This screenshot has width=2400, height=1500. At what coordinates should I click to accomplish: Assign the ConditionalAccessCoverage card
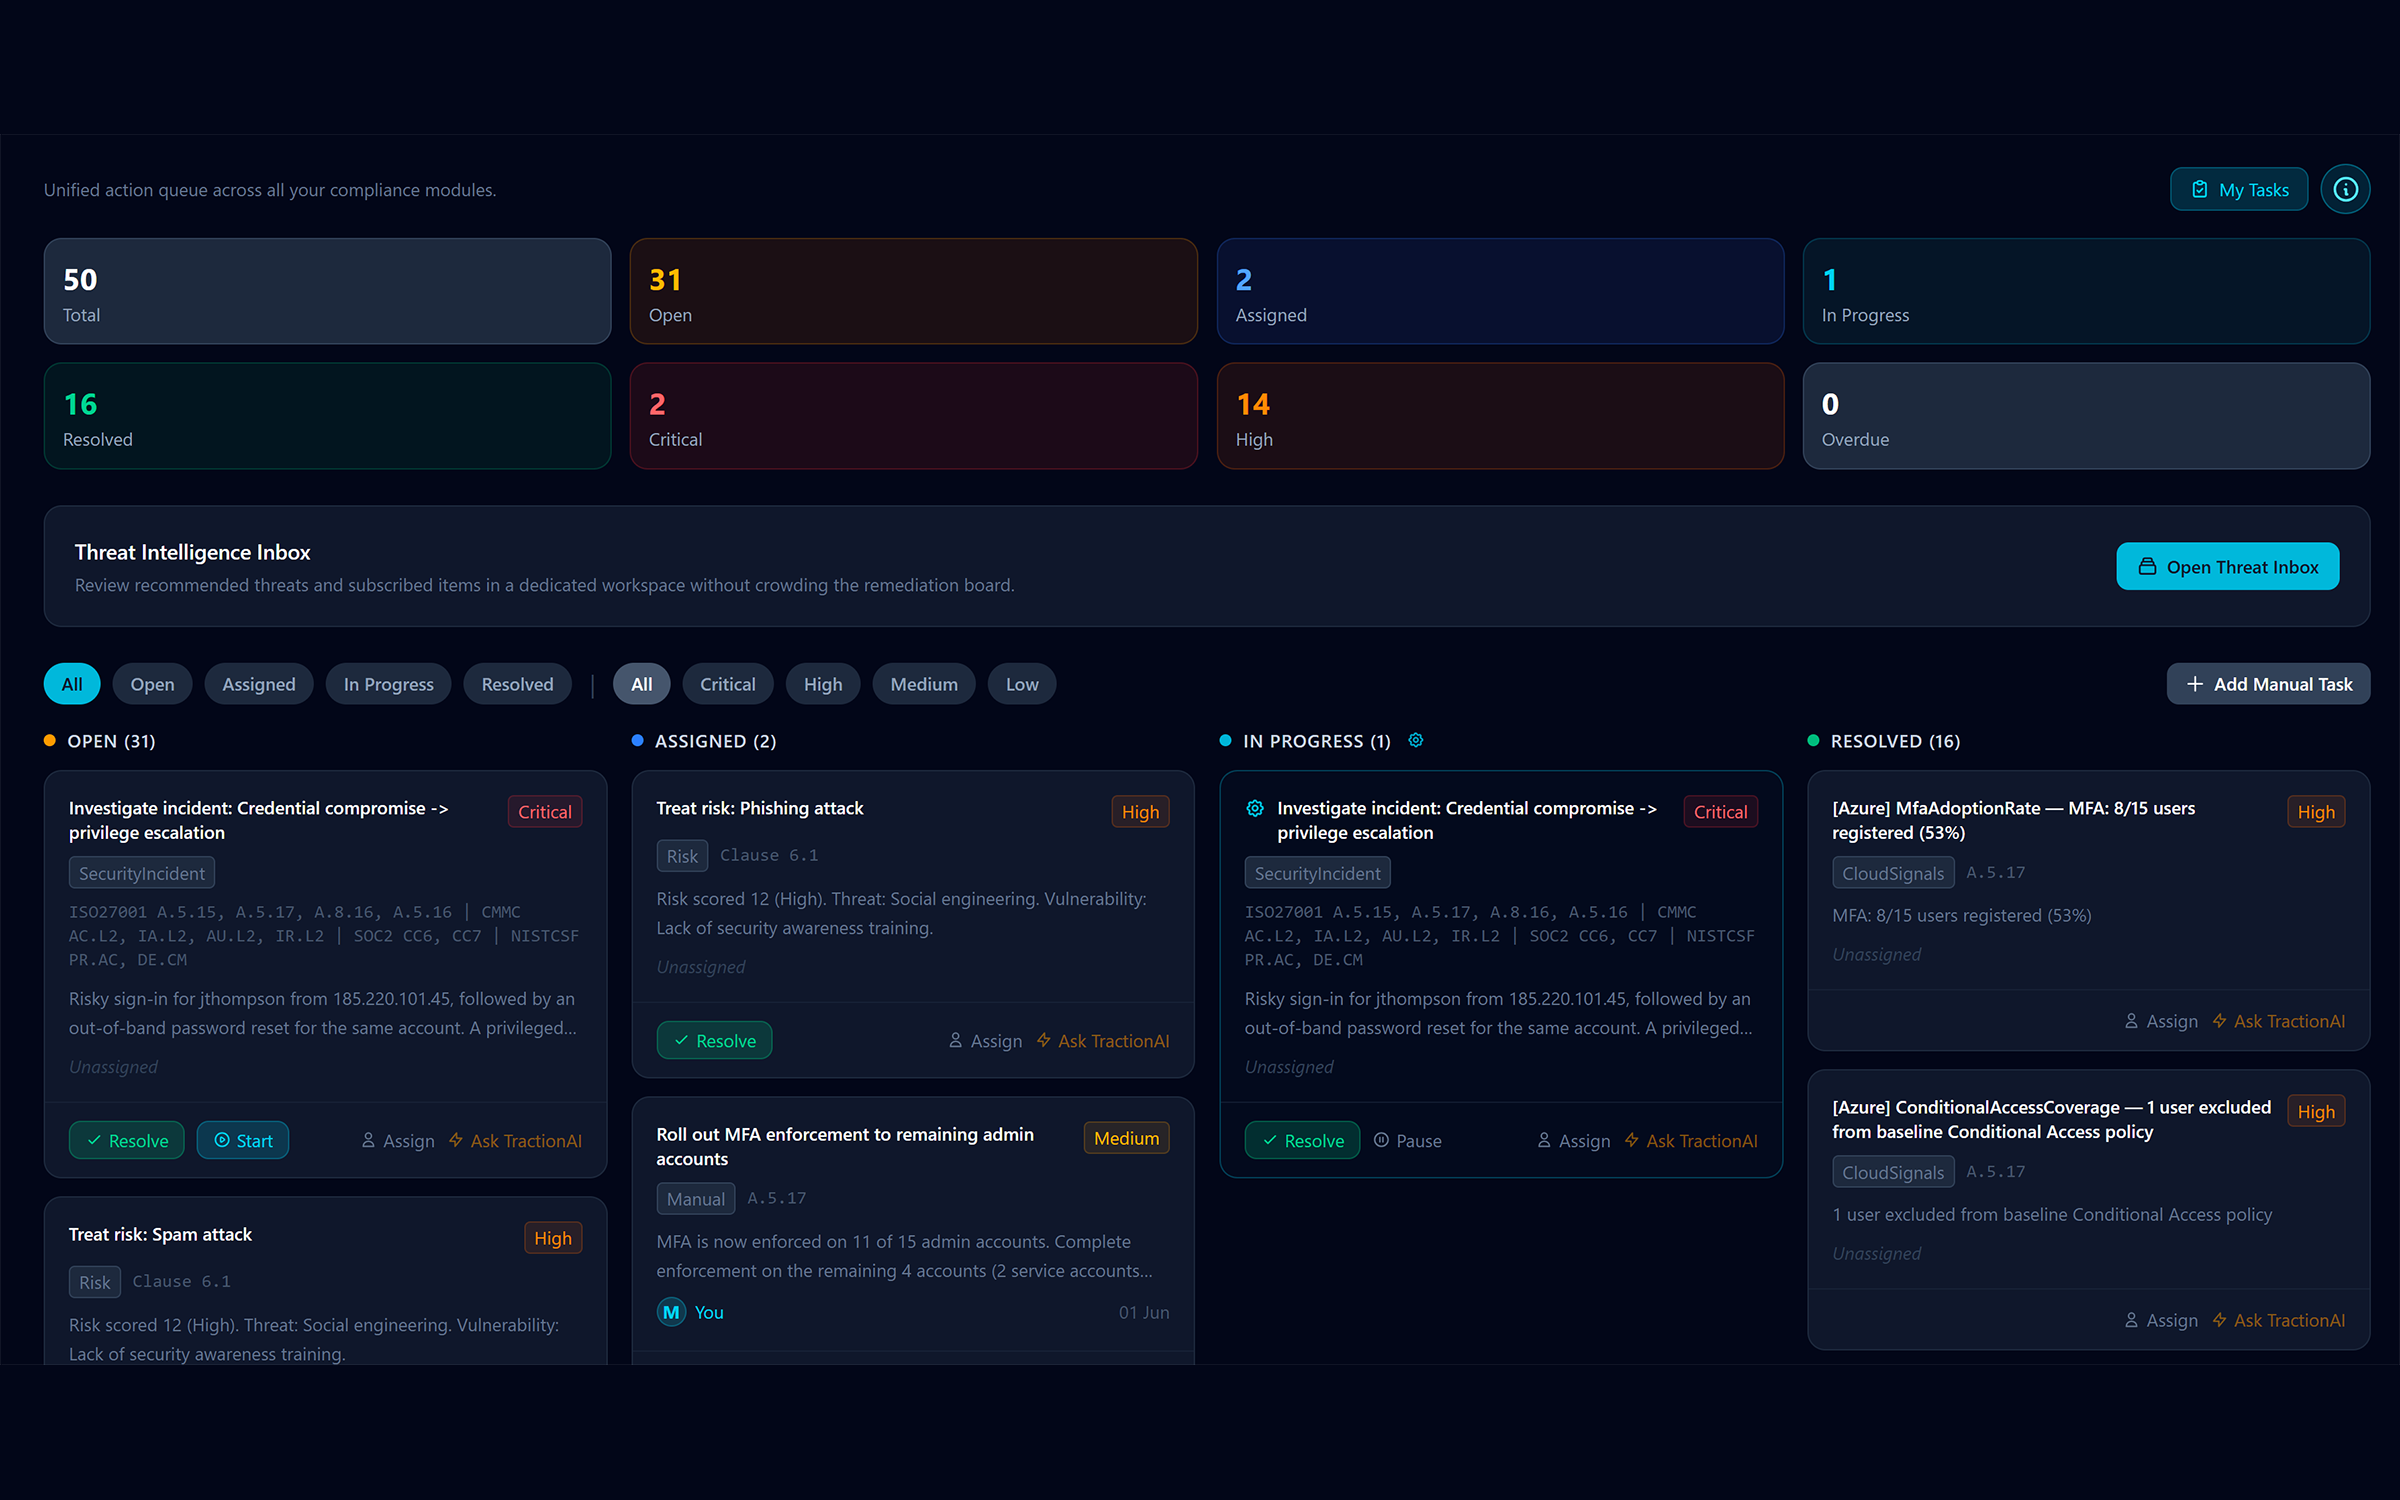[x=2162, y=1320]
